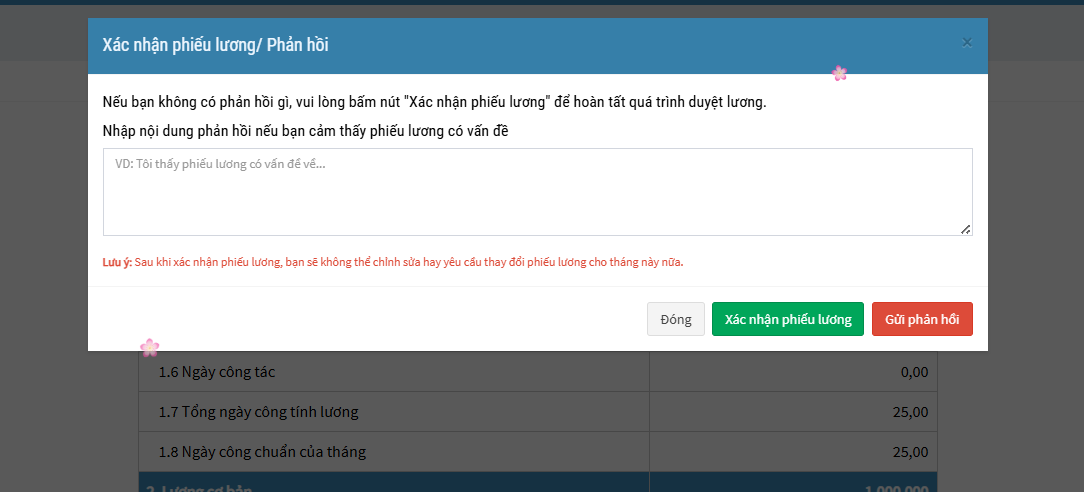The width and height of the screenshot is (1084, 492).
Task: Click the textarea resize handle corner
Action: (x=965, y=229)
